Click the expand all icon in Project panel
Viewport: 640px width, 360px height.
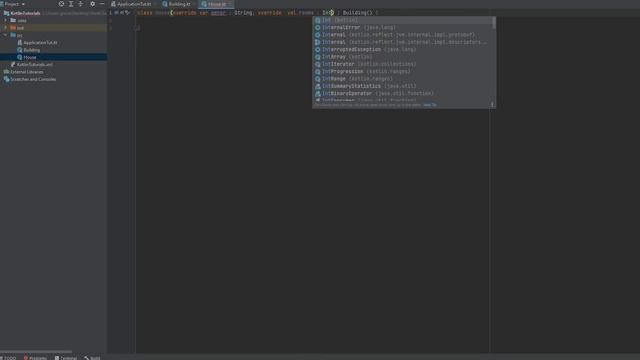71,4
